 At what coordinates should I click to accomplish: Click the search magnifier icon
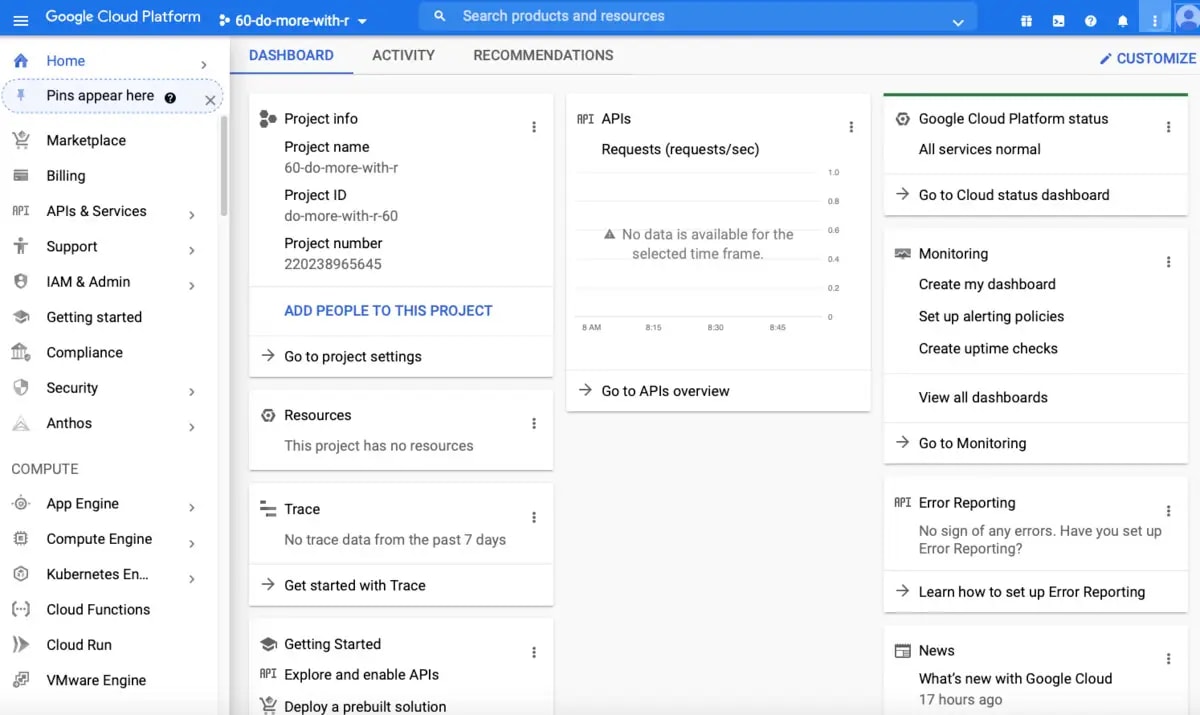tap(440, 17)
